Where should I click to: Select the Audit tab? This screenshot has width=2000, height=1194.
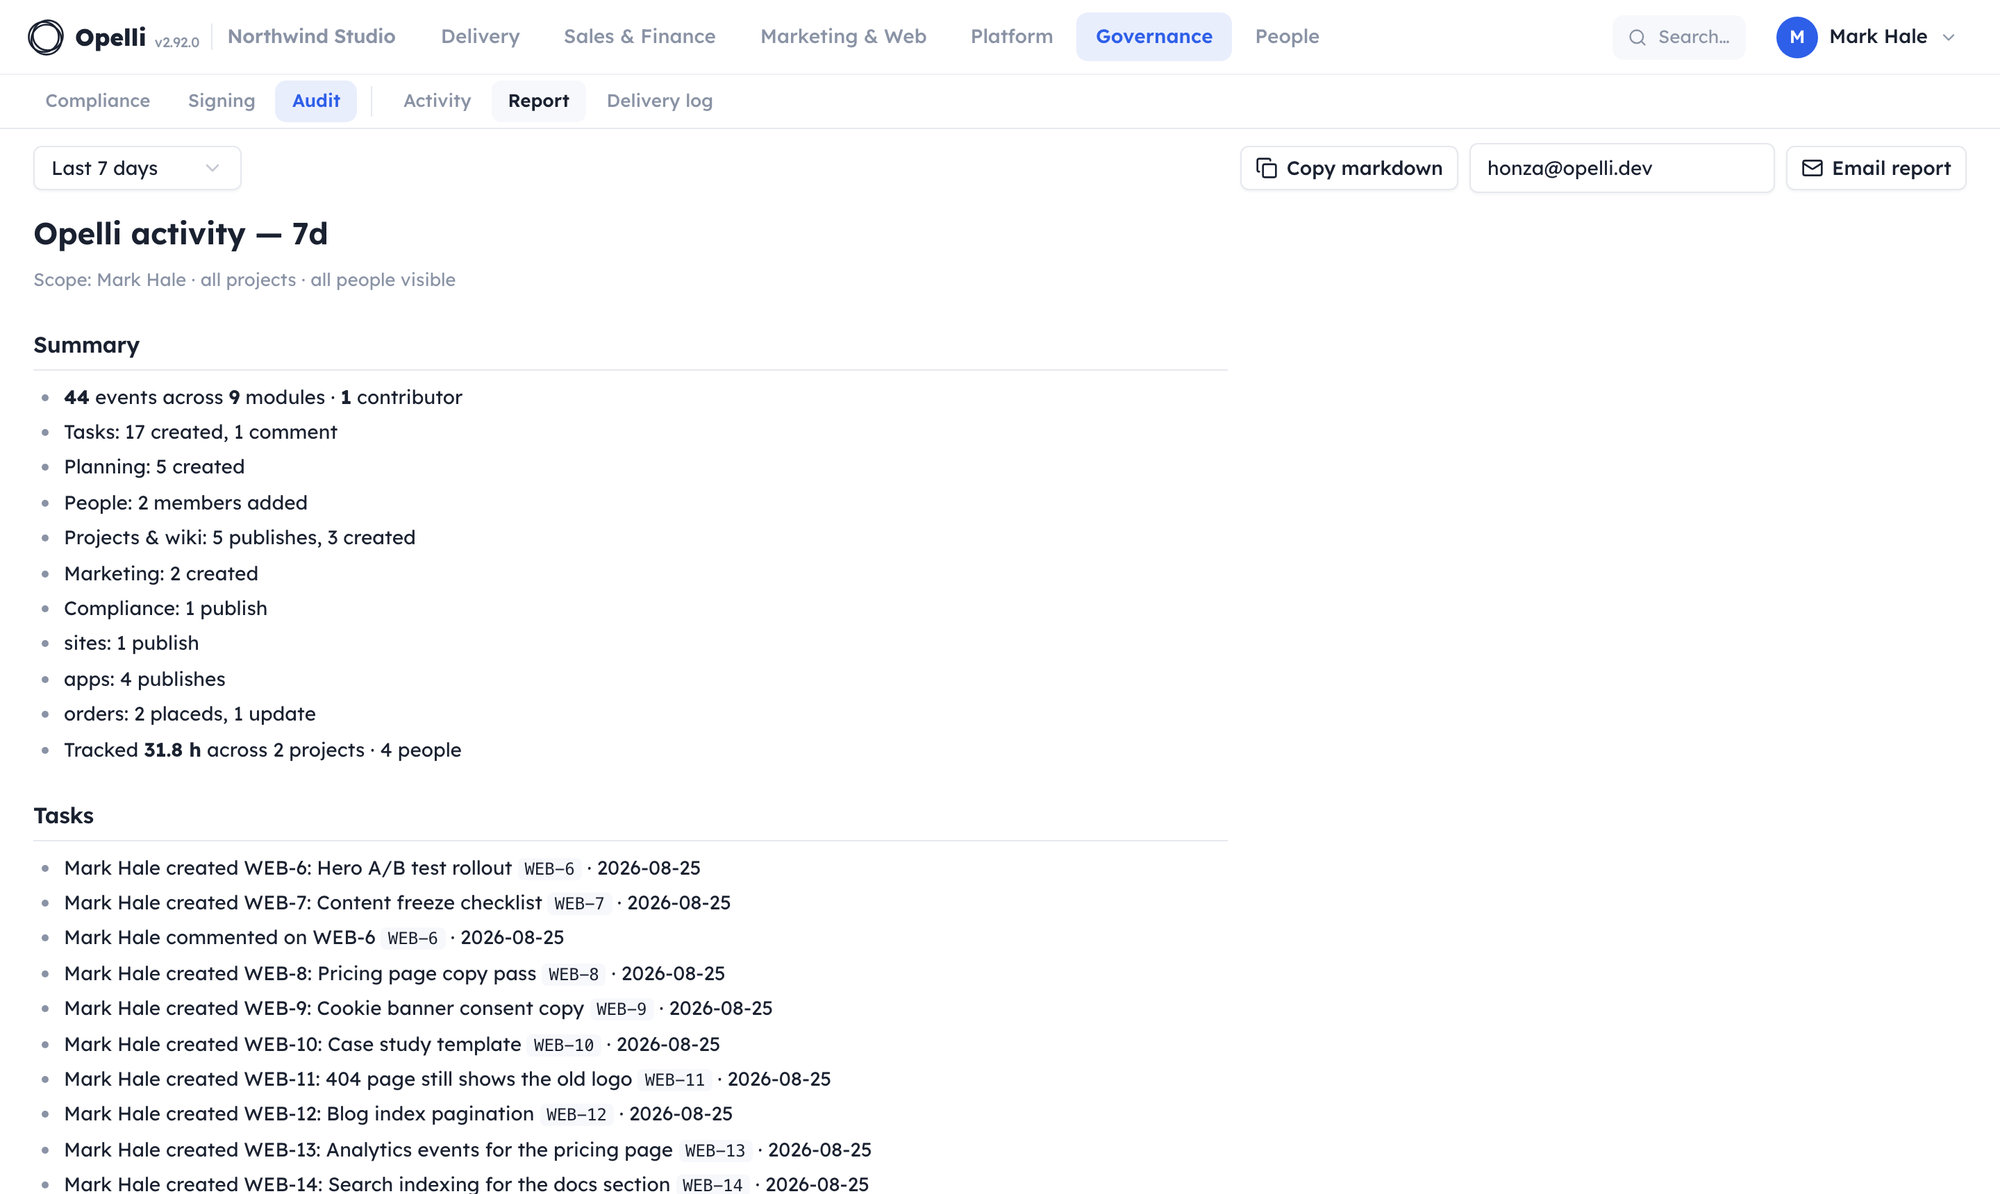tap(316, 101)
